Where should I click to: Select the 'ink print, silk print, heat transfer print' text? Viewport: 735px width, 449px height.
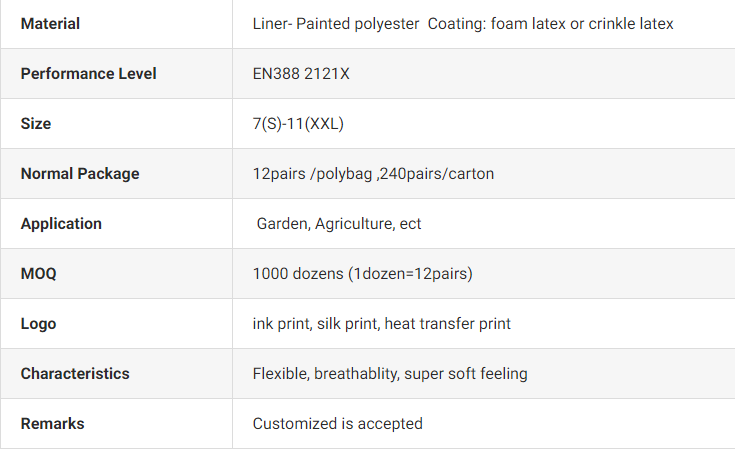point(382,324)
